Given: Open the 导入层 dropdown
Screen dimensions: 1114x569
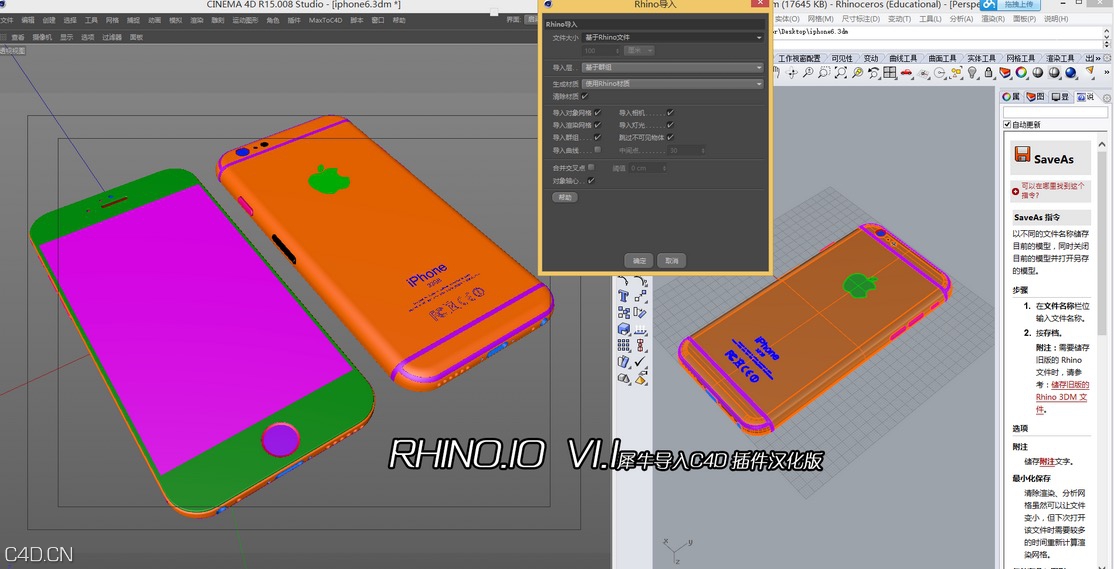Looking at the screenshot, I should 673,67.
